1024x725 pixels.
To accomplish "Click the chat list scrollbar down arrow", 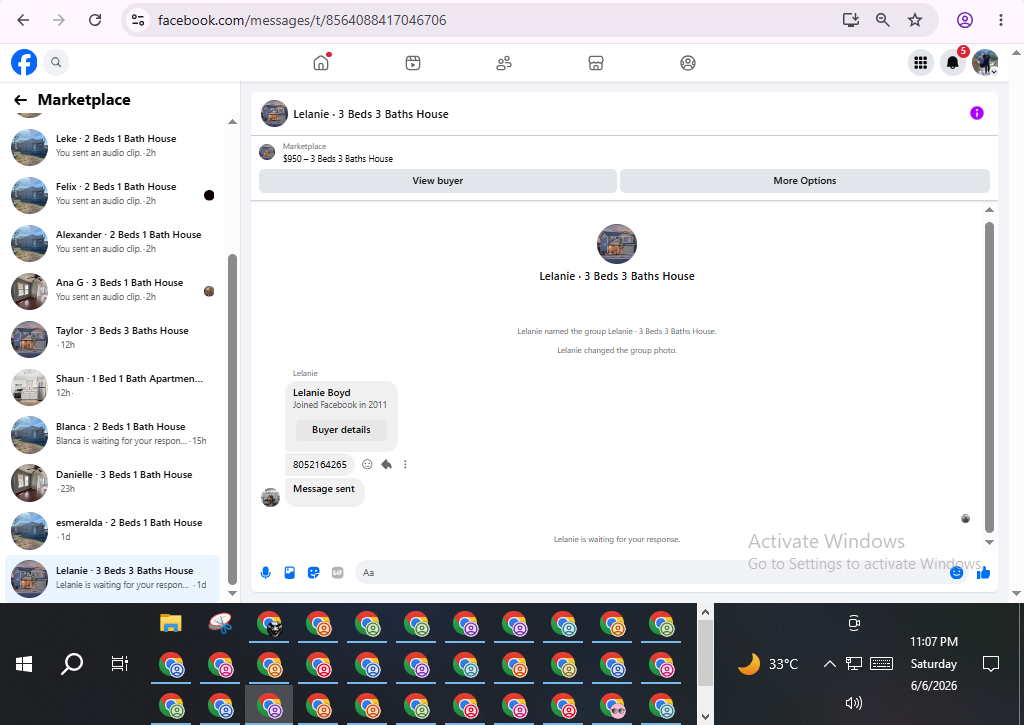I will click(x=232, y=594).
